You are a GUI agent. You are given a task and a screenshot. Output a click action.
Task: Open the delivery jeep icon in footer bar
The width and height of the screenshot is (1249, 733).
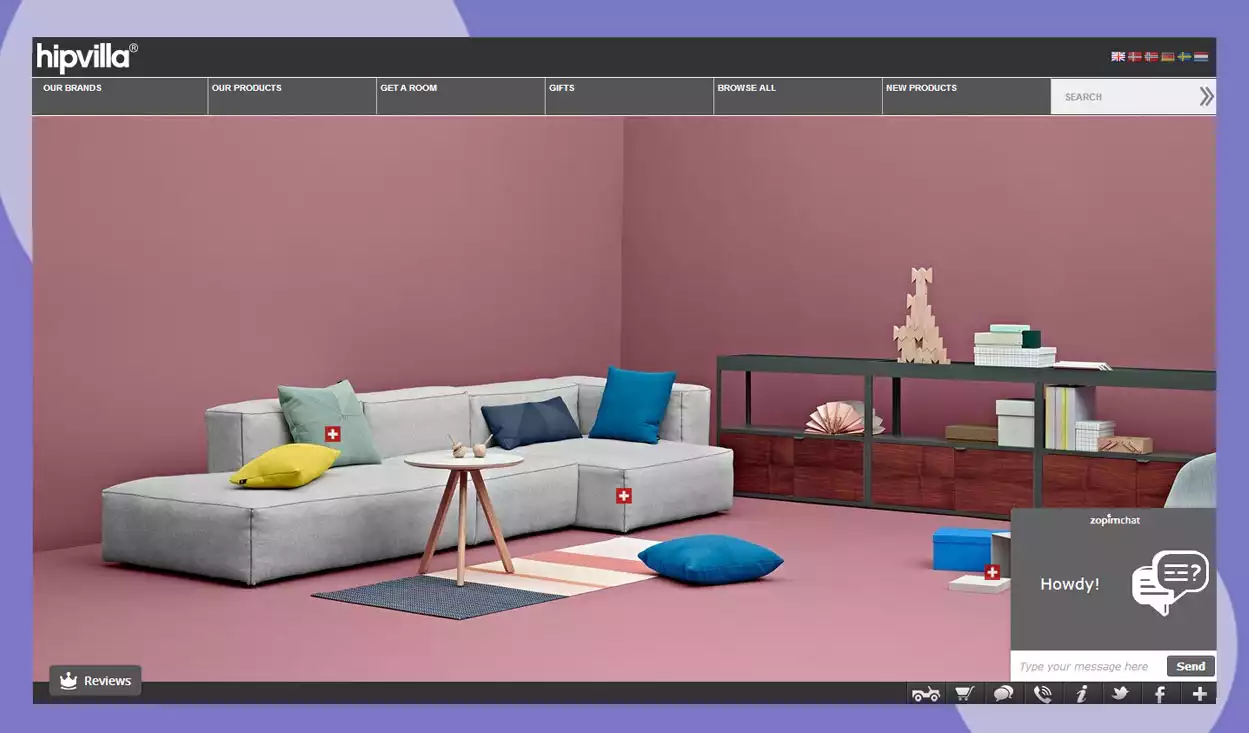tap(925, 693)
